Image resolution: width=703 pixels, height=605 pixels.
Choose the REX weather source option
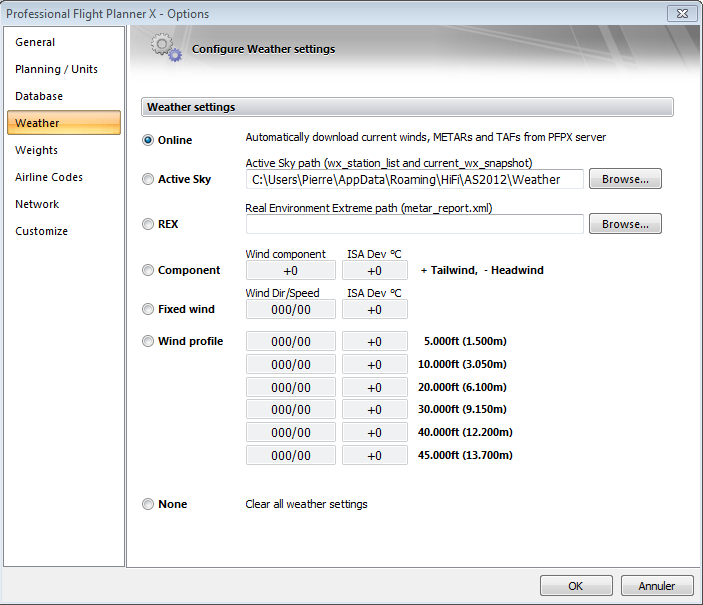click(148, 225)
